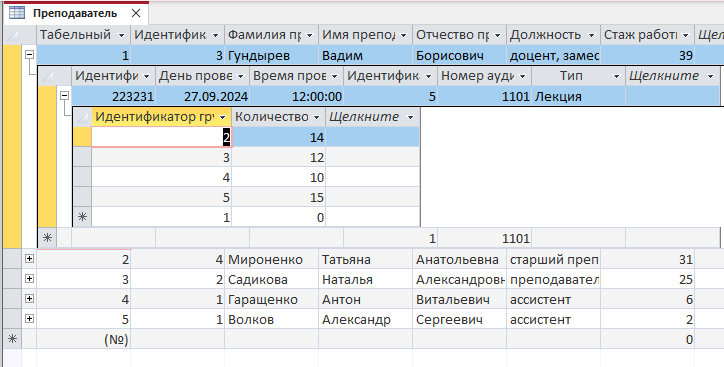
Task: Click the surname cell Волков
Action: [271, 319]
